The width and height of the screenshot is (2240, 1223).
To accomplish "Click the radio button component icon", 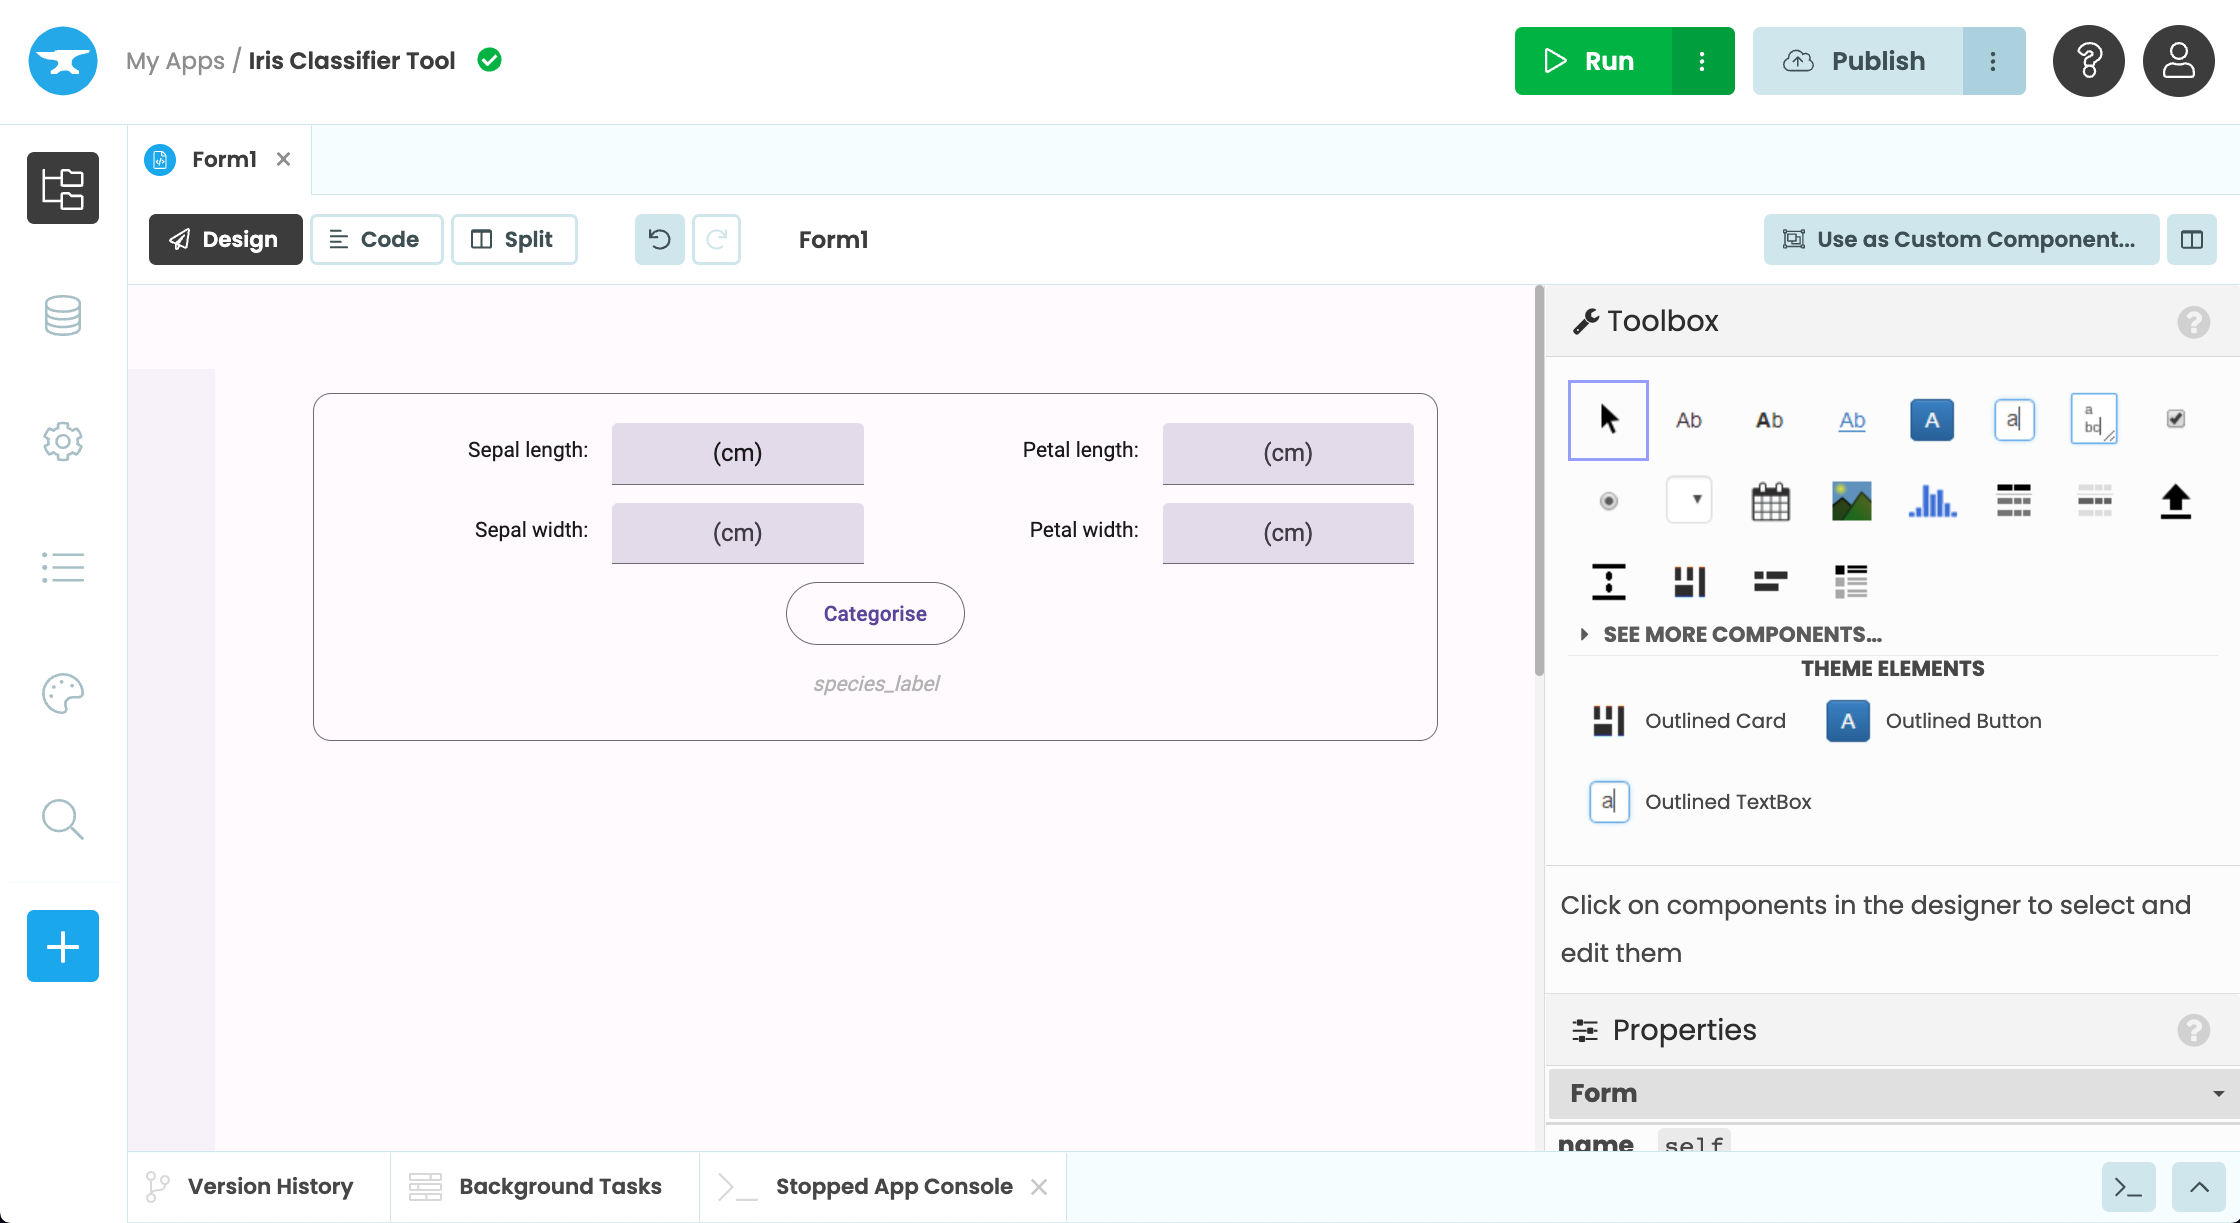I will click(1609, 500).
